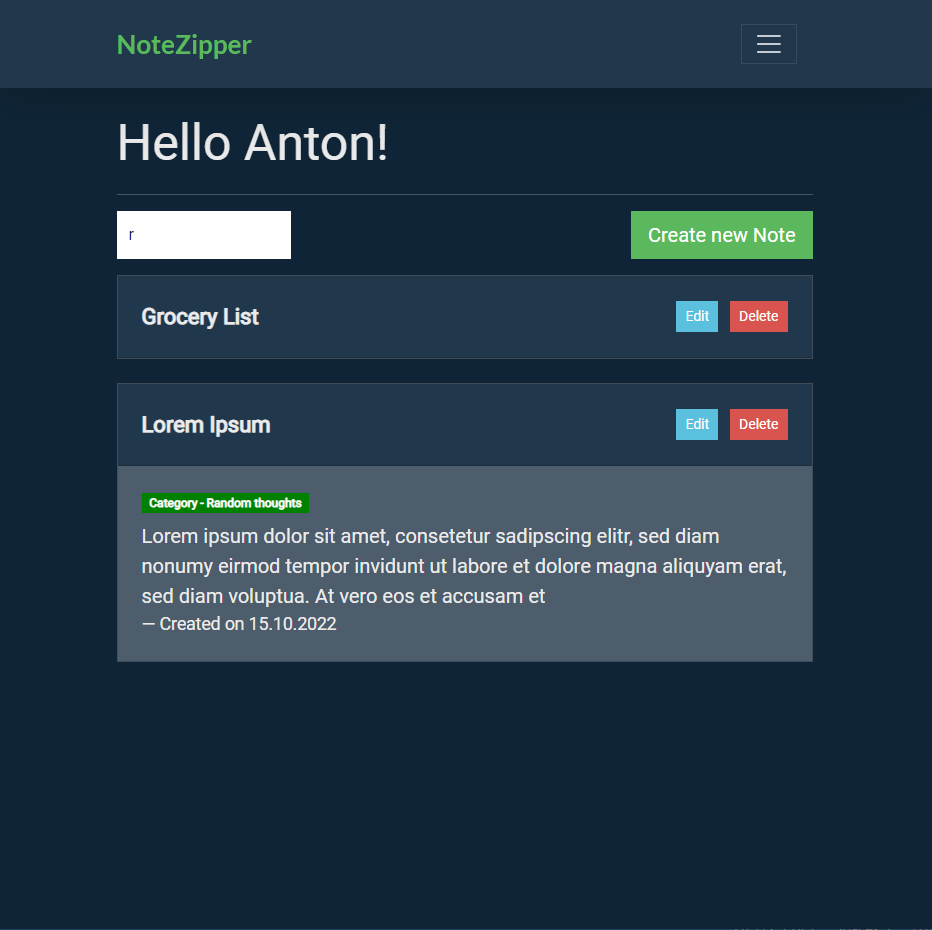Delete the Lorem Ipsum note
This screenshot has height=930, width=932.
pyautogui.click(x=758, y=424)
